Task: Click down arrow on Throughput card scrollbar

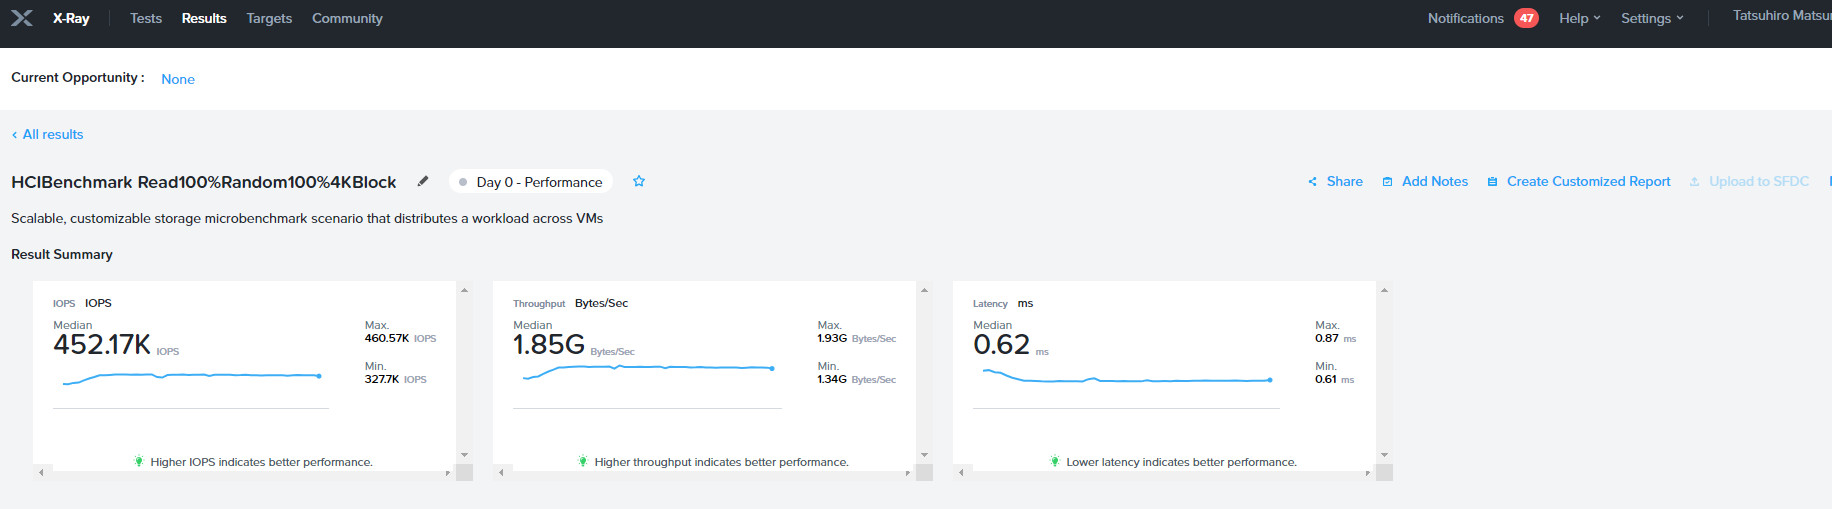Action: (924, 455)
